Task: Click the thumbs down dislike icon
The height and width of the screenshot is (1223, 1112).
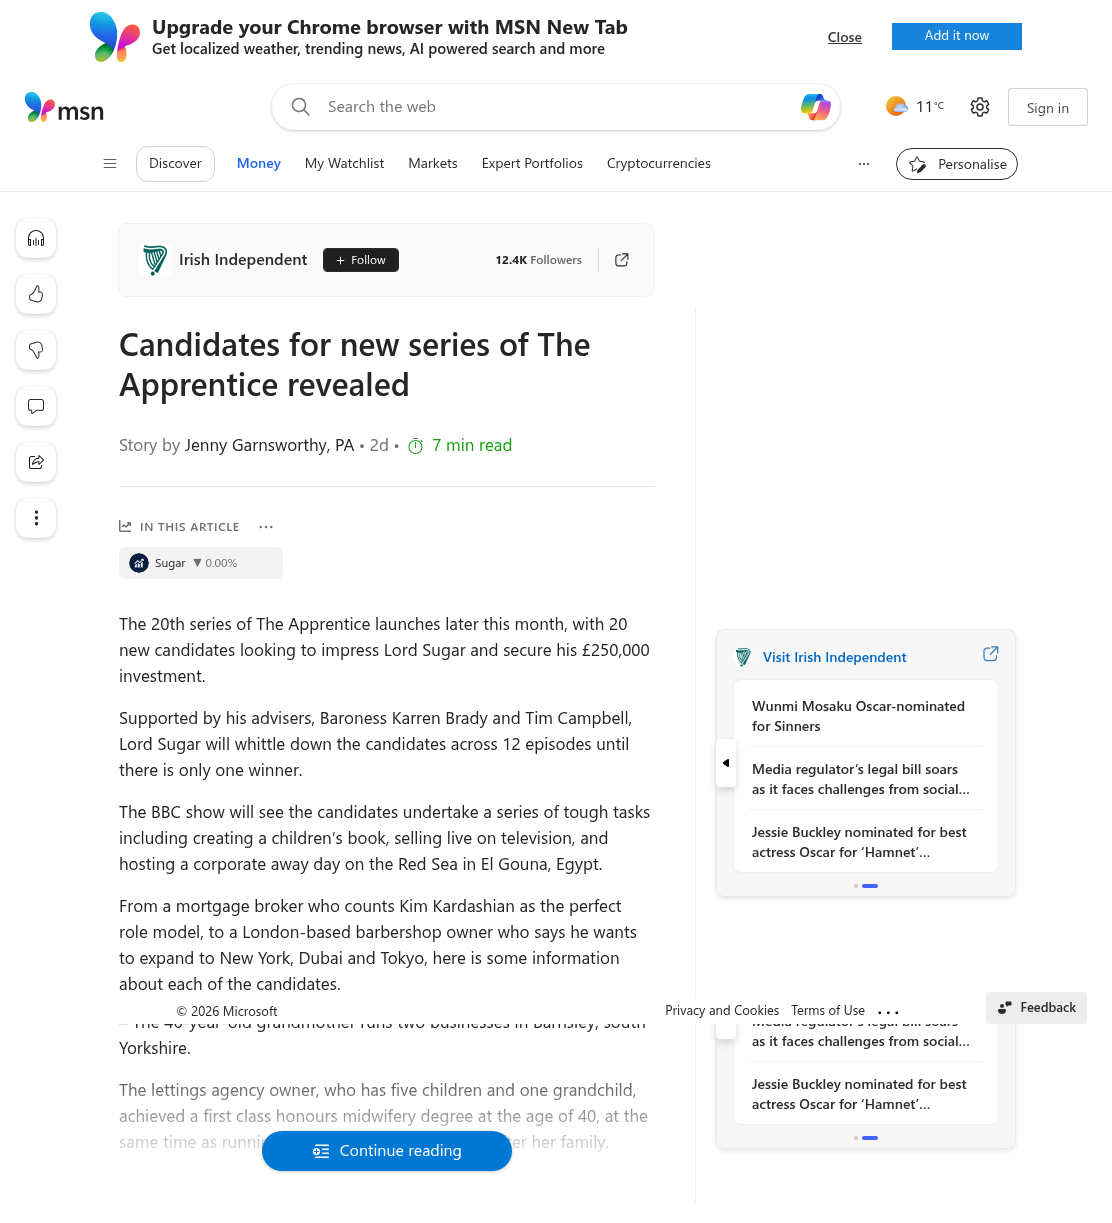Action: pos(36,350)
